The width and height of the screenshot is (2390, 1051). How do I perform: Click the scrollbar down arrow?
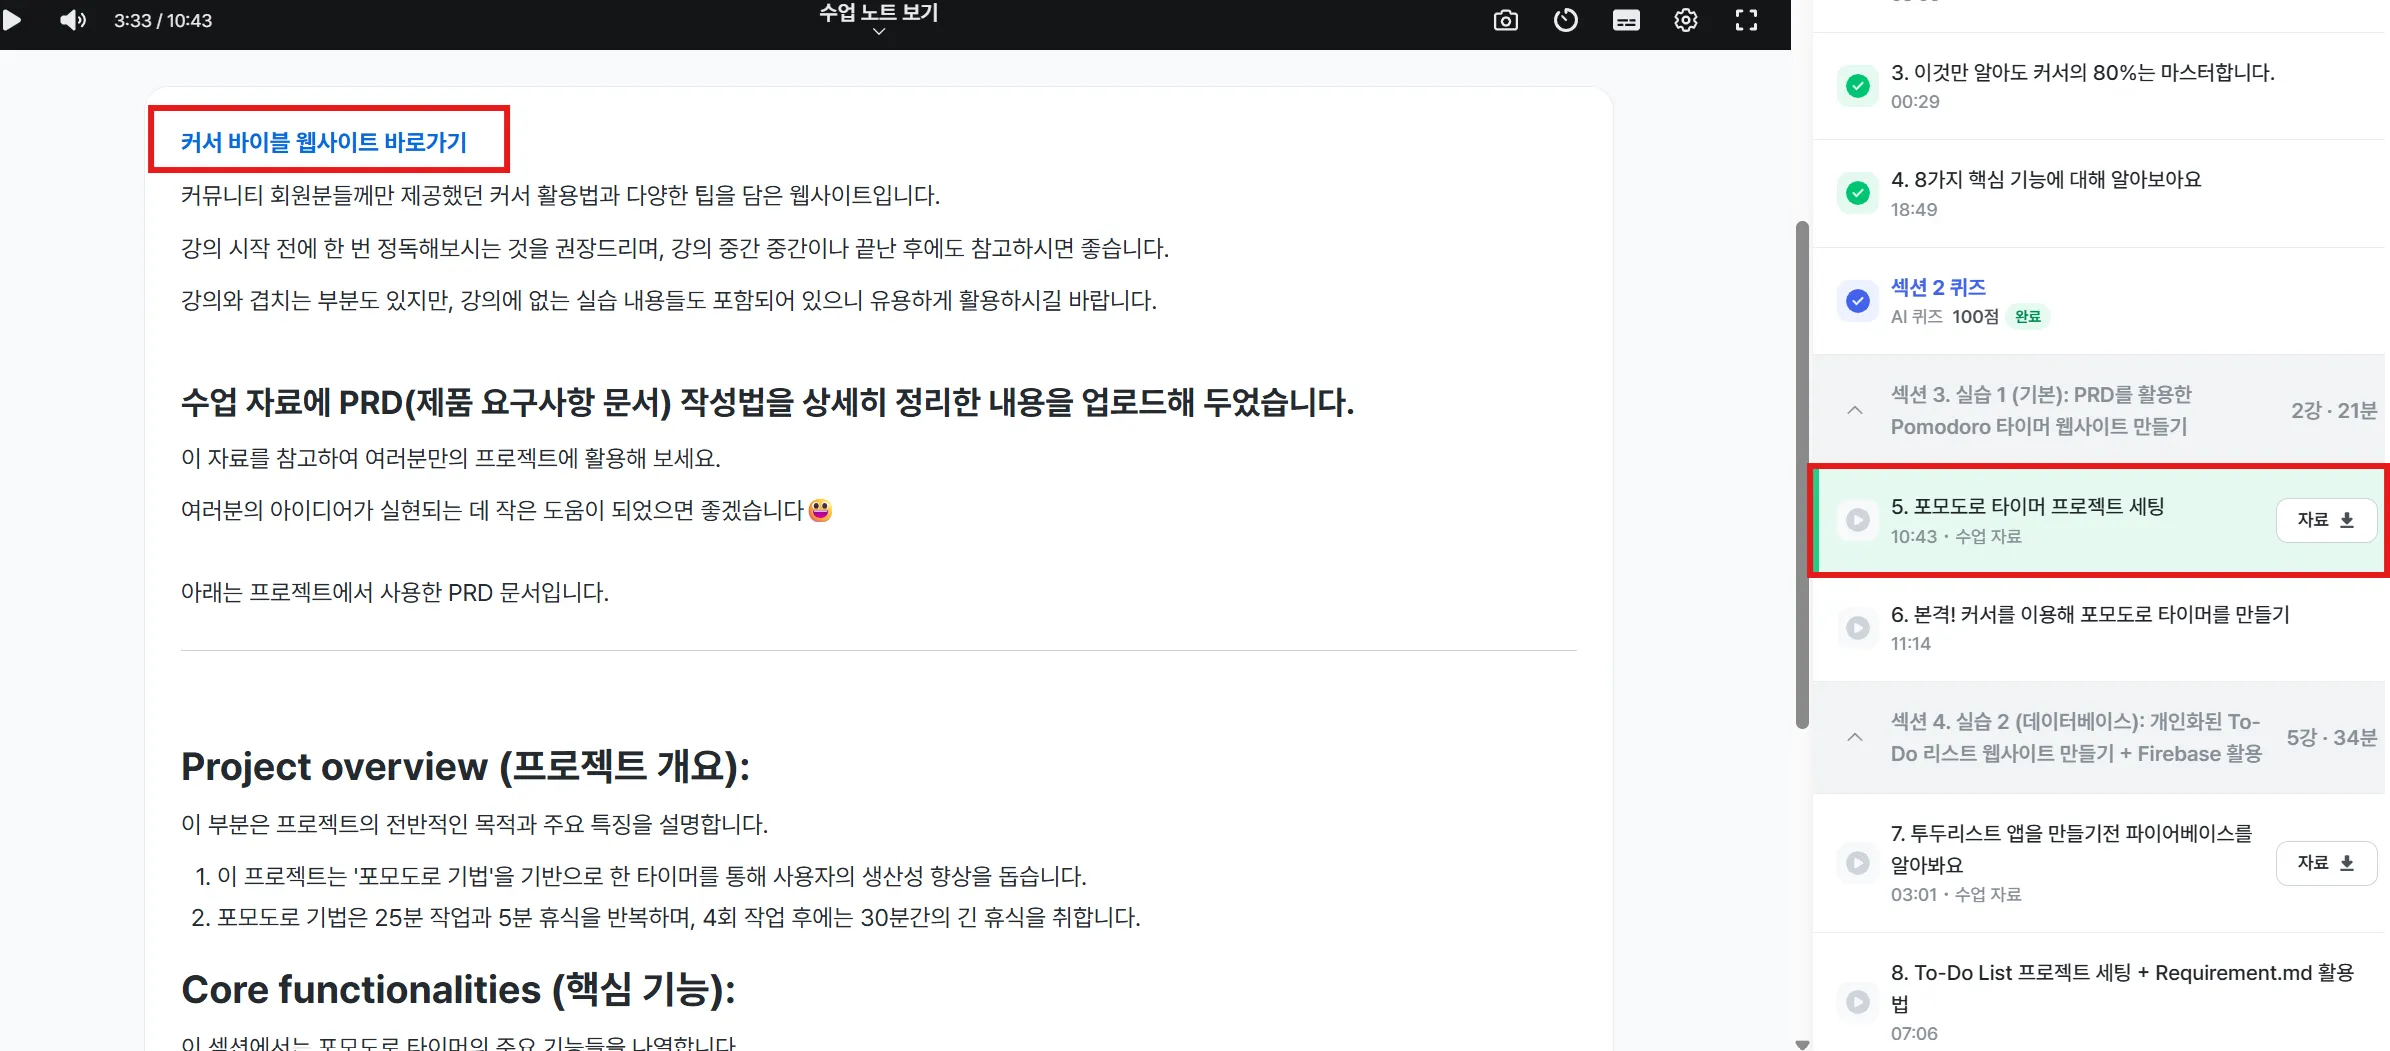tap(1802, 1044)
